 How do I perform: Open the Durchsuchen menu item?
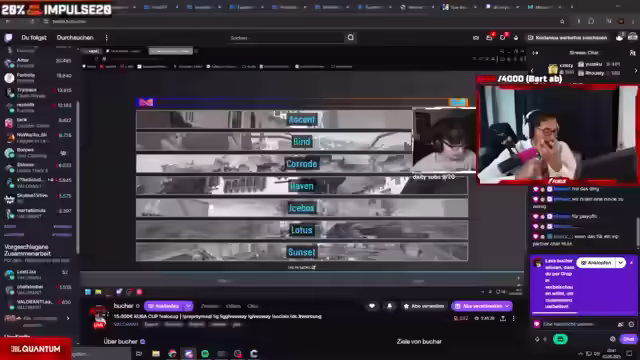pyautogui.click(x=75, y=38)
